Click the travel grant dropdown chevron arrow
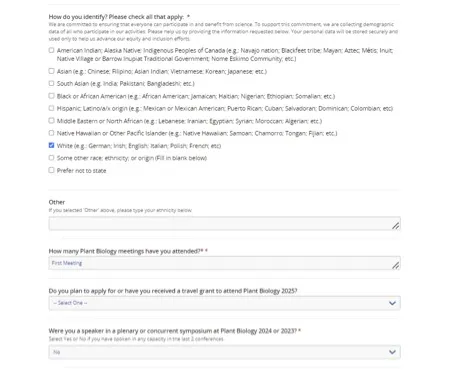 point(392,303)
